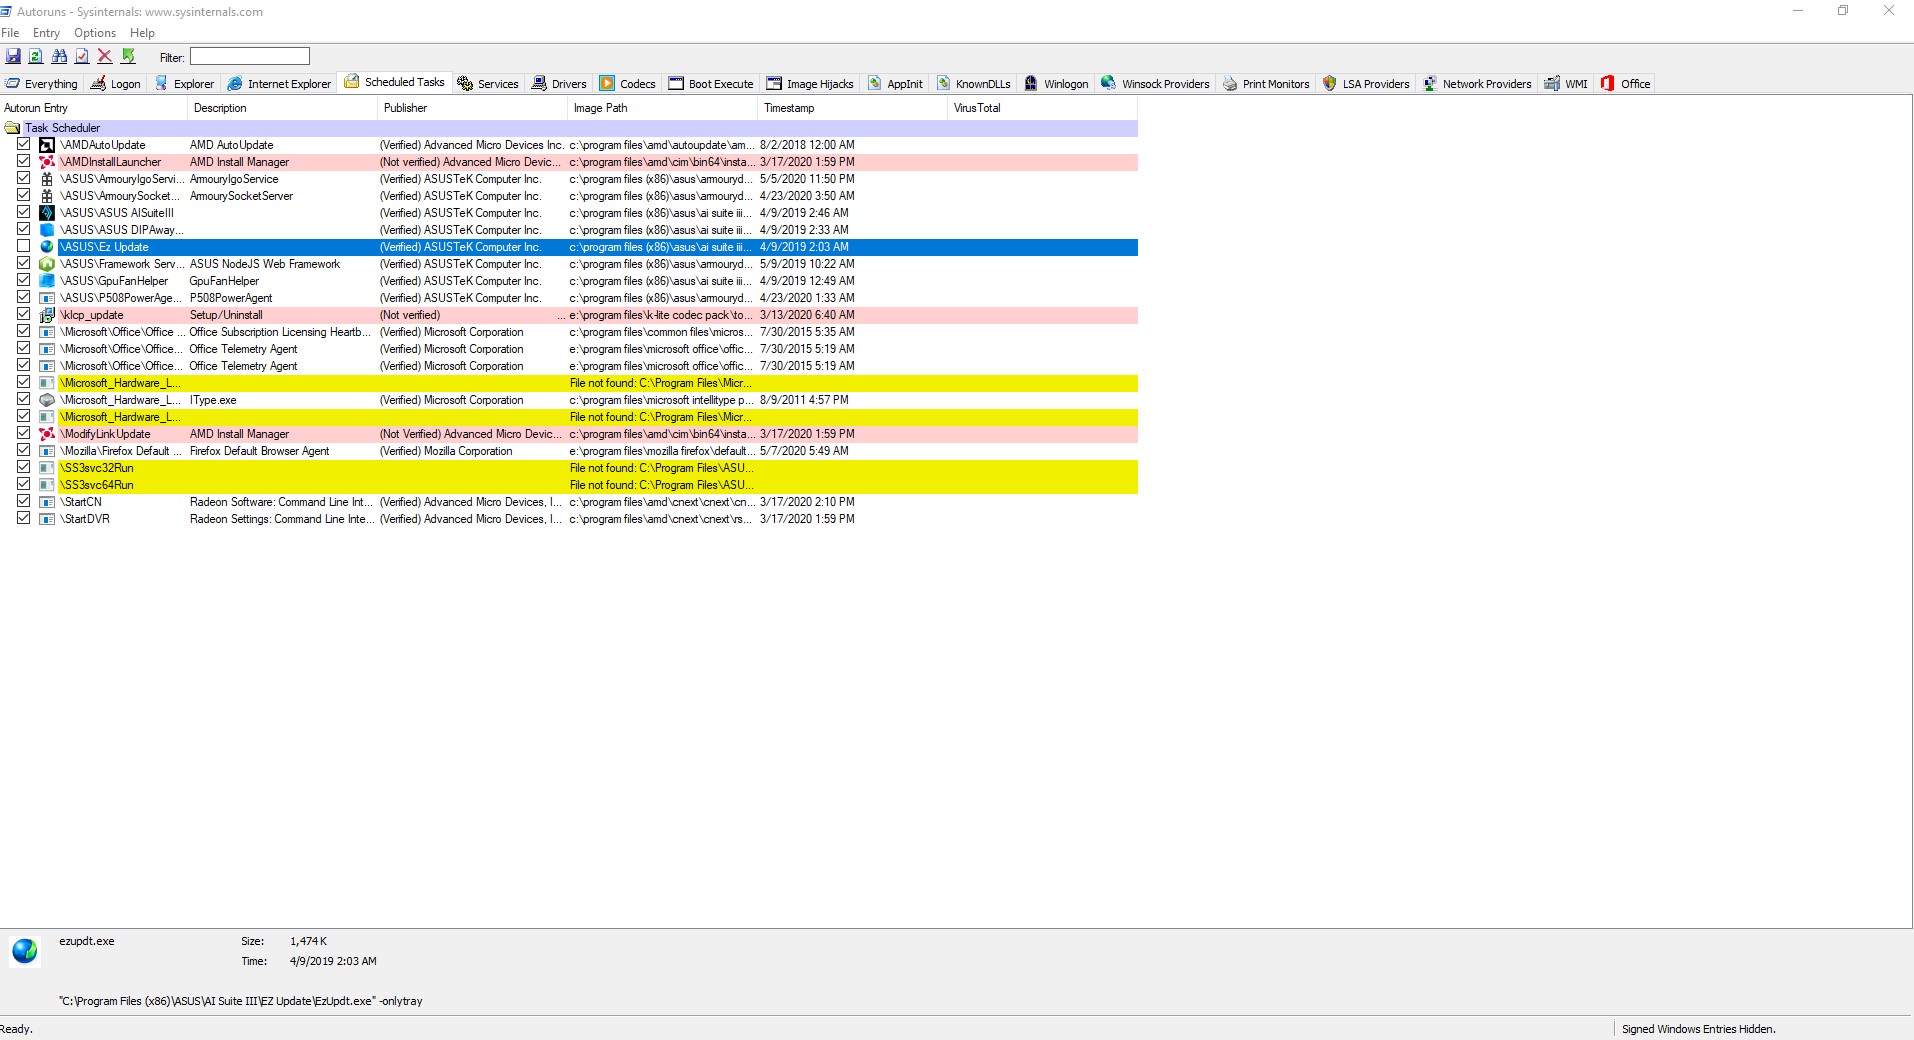Disable the SS3svc32Run entry checkbox
The height and width of the screenshot is (1040, 1914).
[x=23, y=467]
